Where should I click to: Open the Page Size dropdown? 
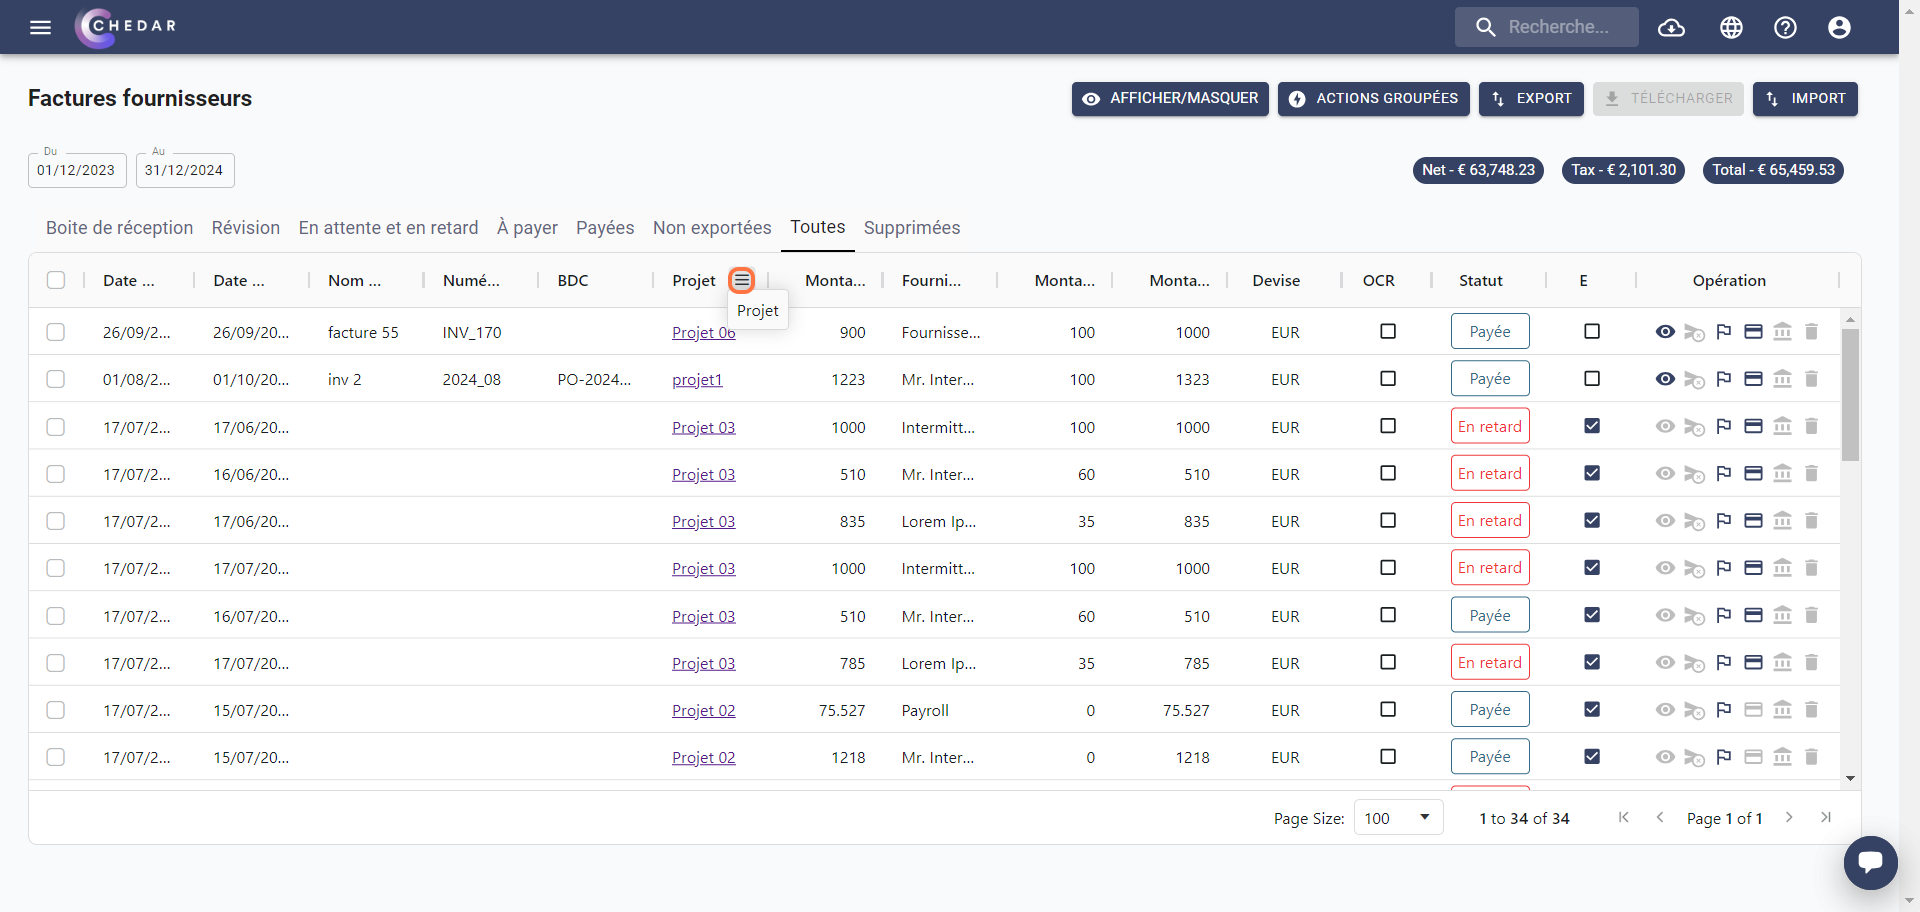click(1398, 818)
